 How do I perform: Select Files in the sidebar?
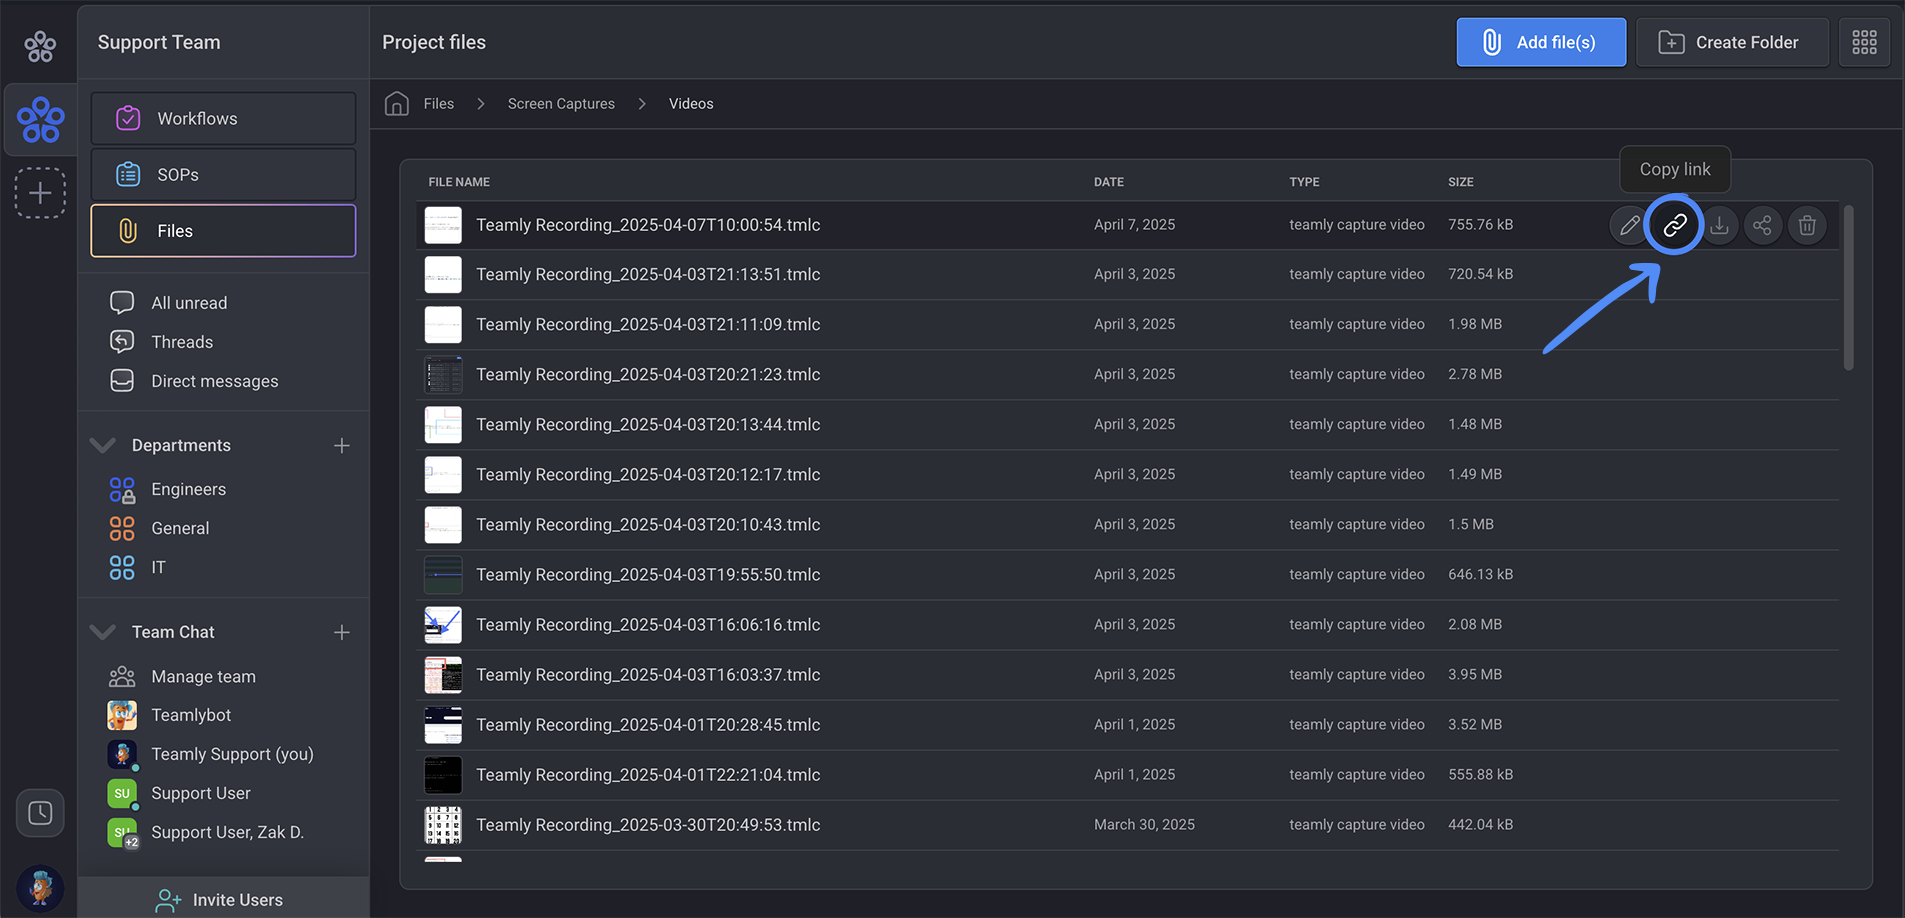(x=223, y=230)
